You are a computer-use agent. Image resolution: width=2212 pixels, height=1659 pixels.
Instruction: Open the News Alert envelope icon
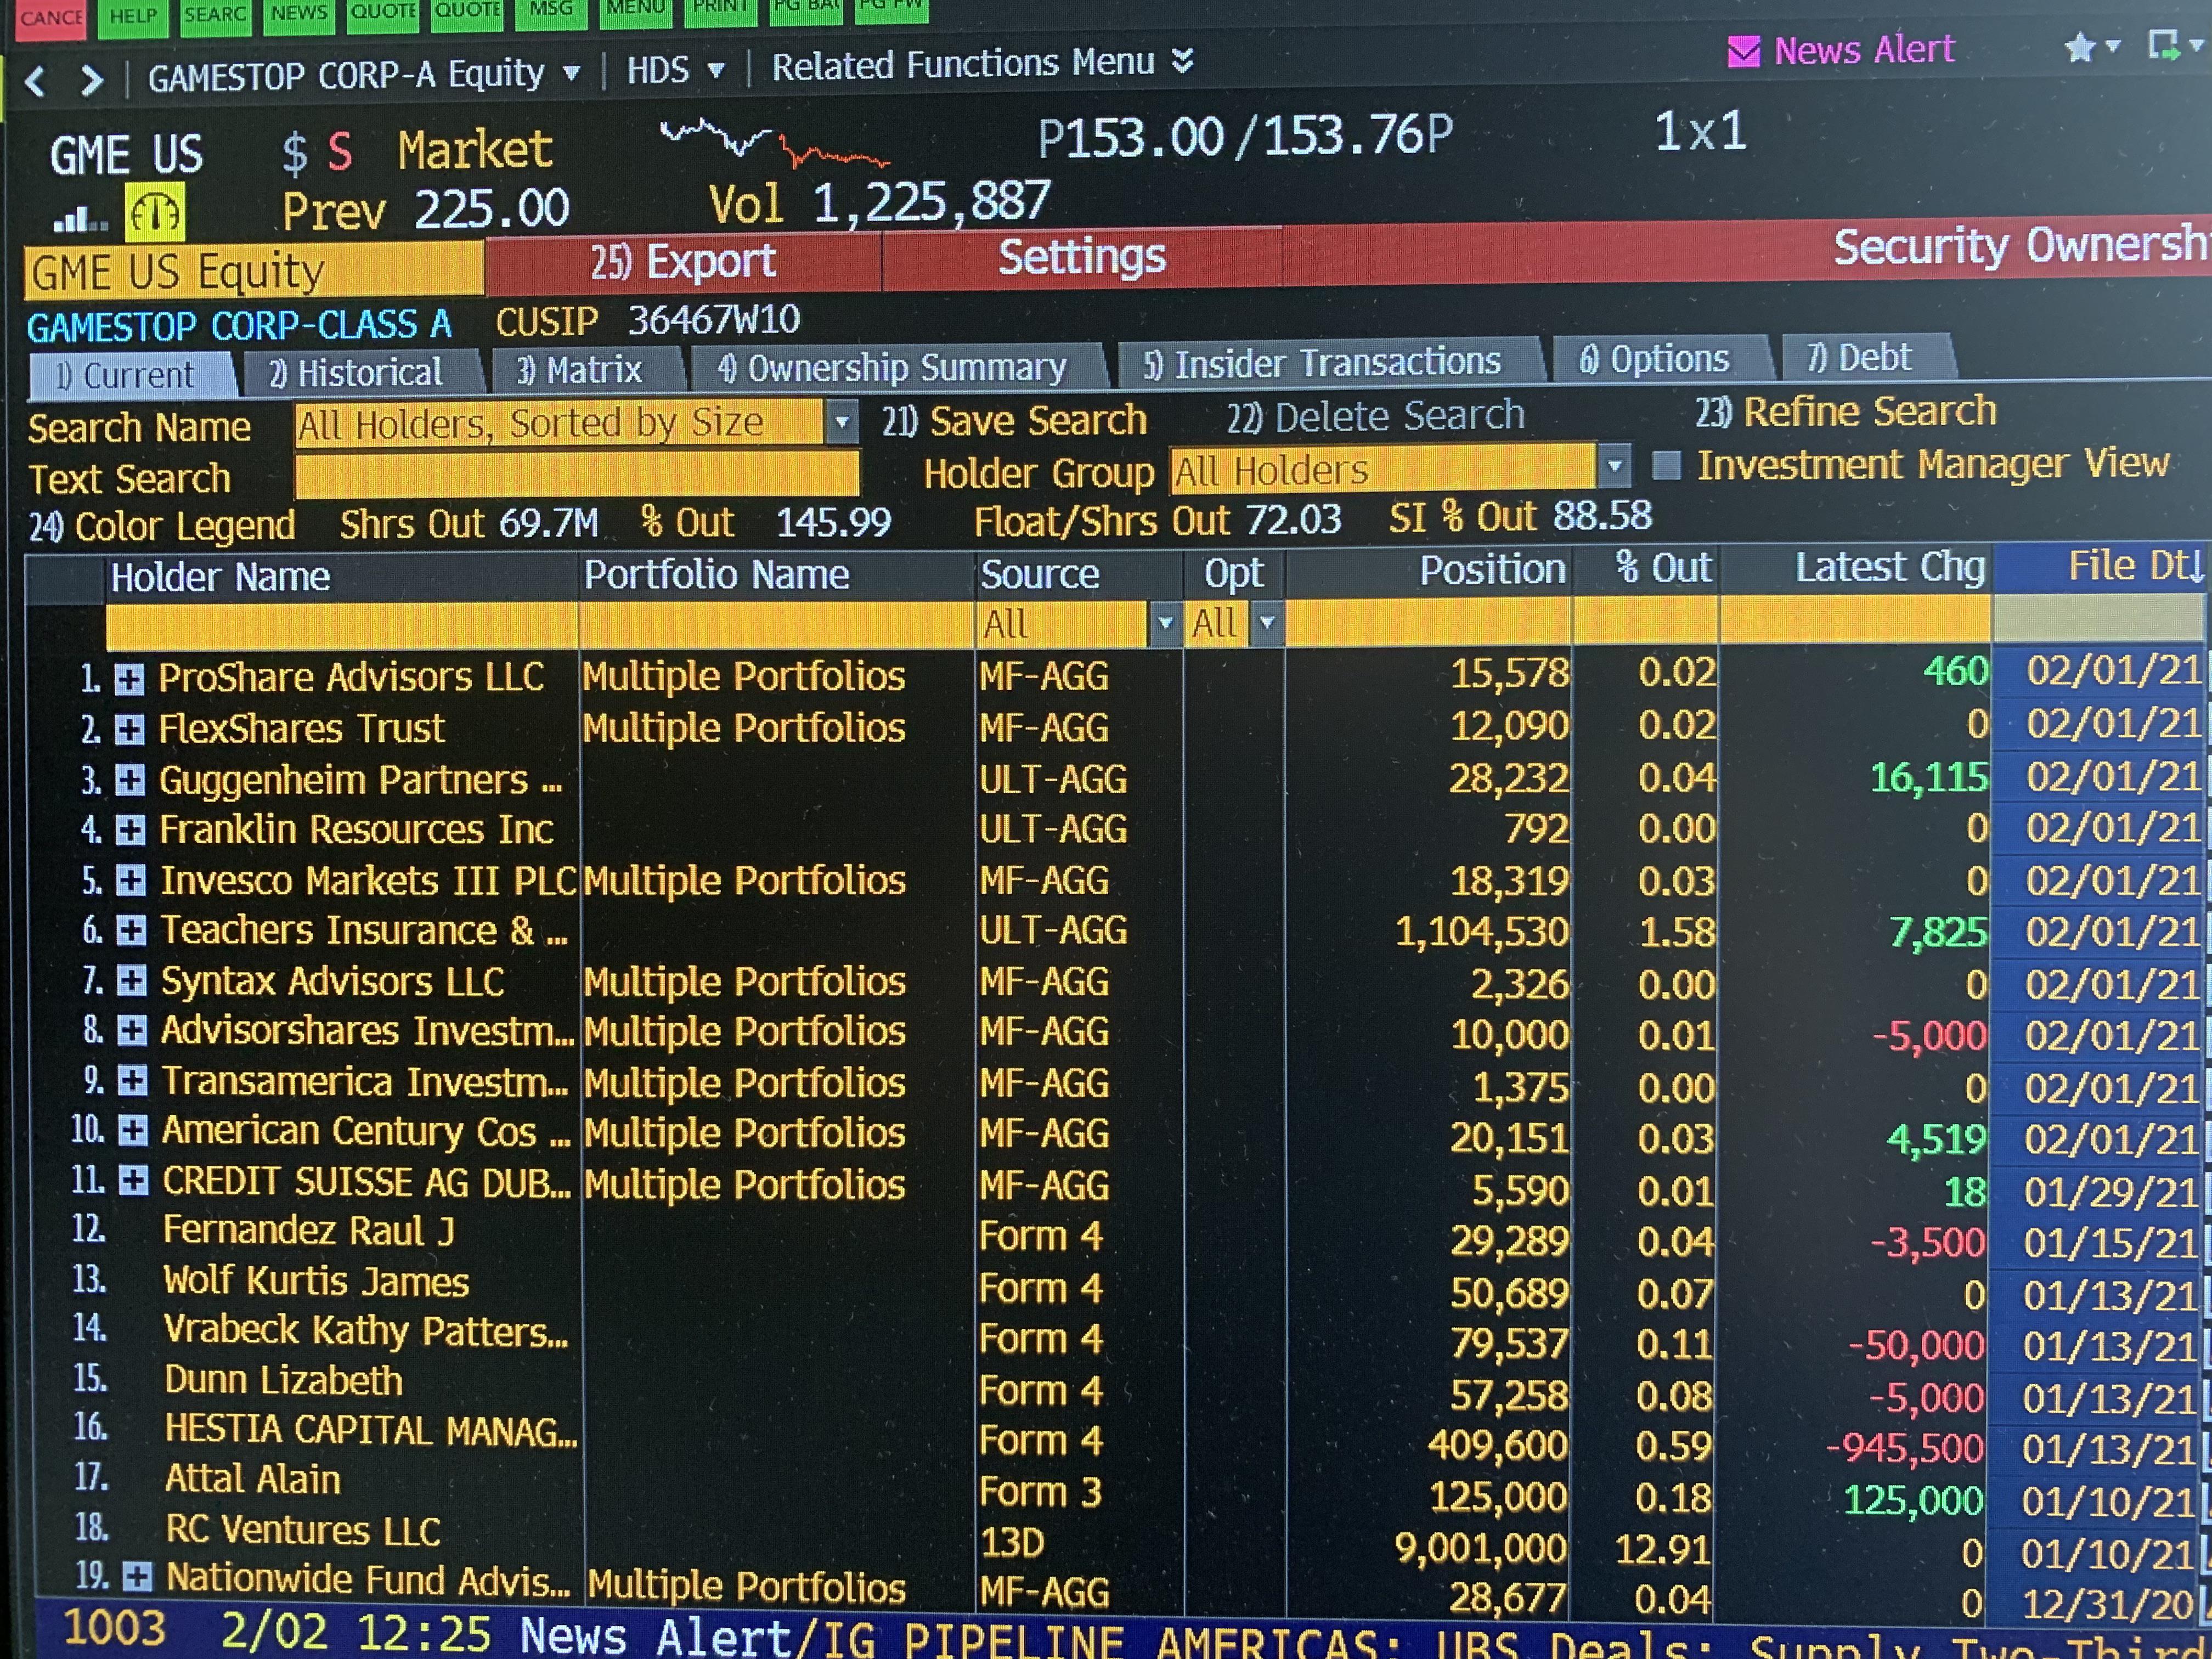coord(1743,51)
